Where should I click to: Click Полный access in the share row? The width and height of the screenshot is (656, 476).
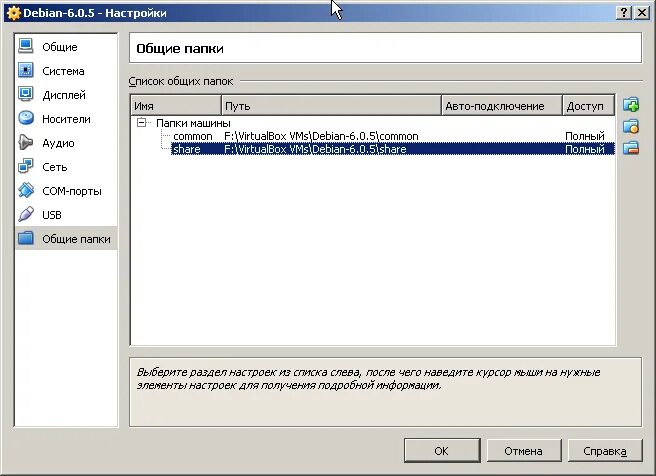point(584,149)
